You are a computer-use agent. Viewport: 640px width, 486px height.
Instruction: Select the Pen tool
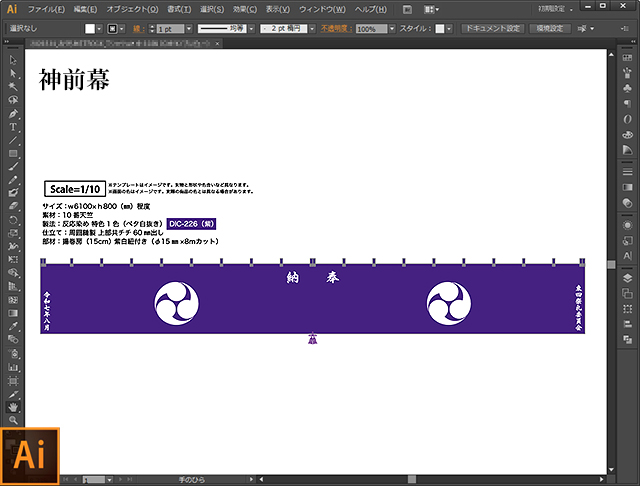coord(13,114)
